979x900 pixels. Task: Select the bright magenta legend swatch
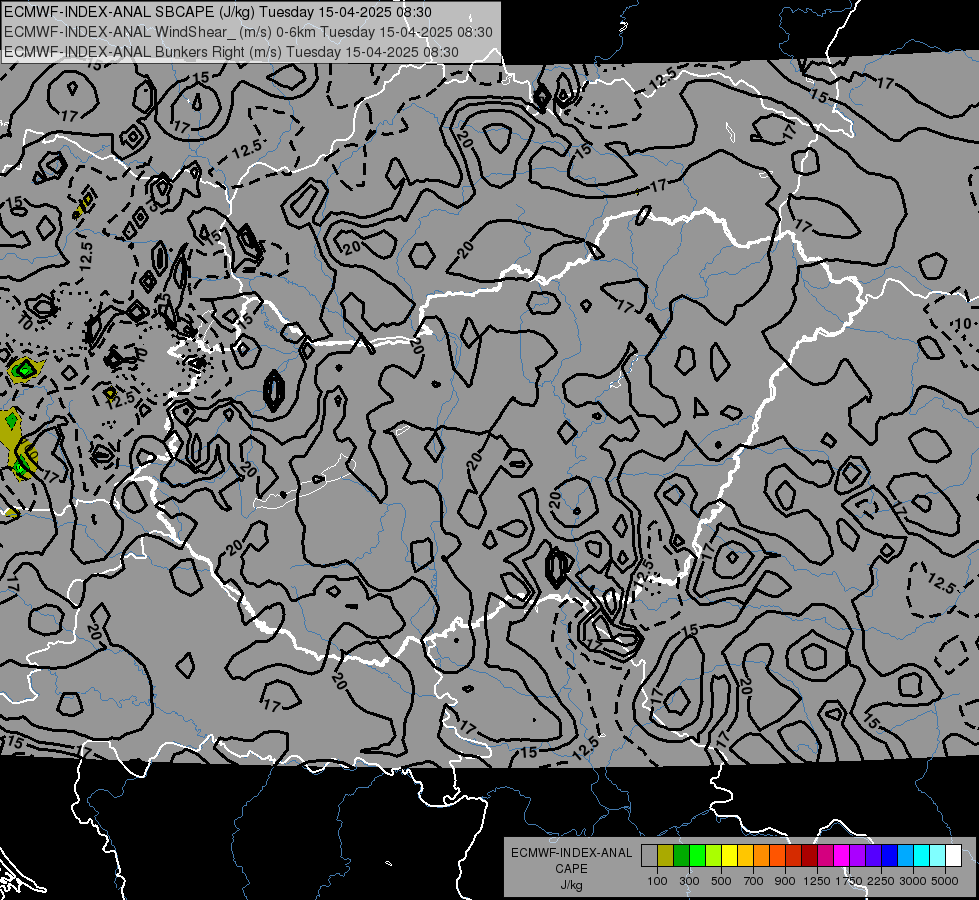click(x=842, y=856)
